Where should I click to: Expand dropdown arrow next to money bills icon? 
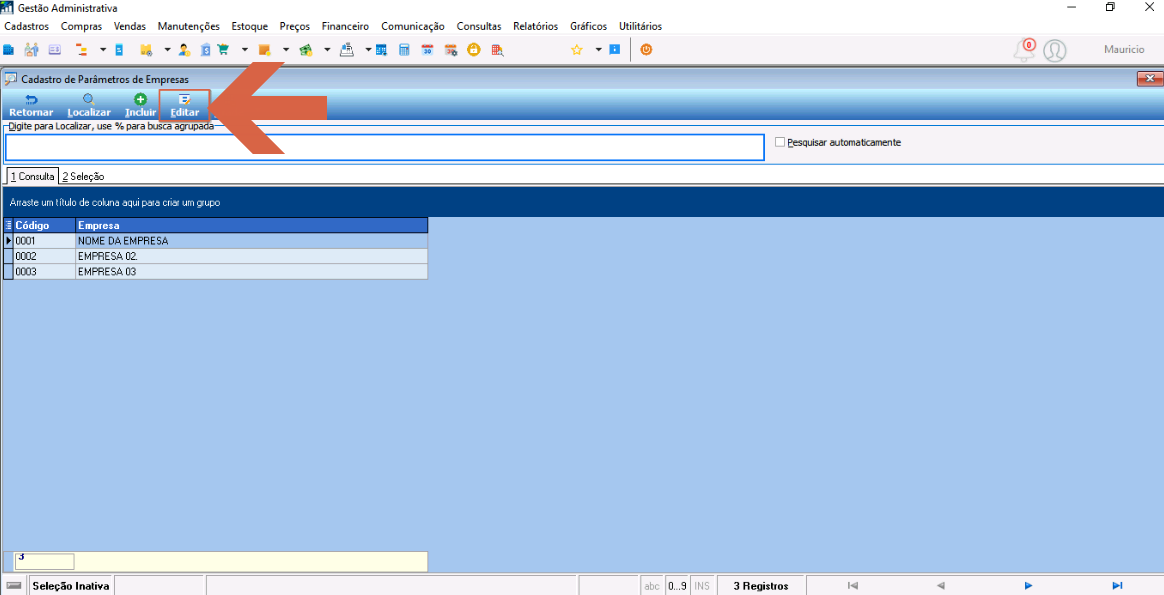point(327,50)
